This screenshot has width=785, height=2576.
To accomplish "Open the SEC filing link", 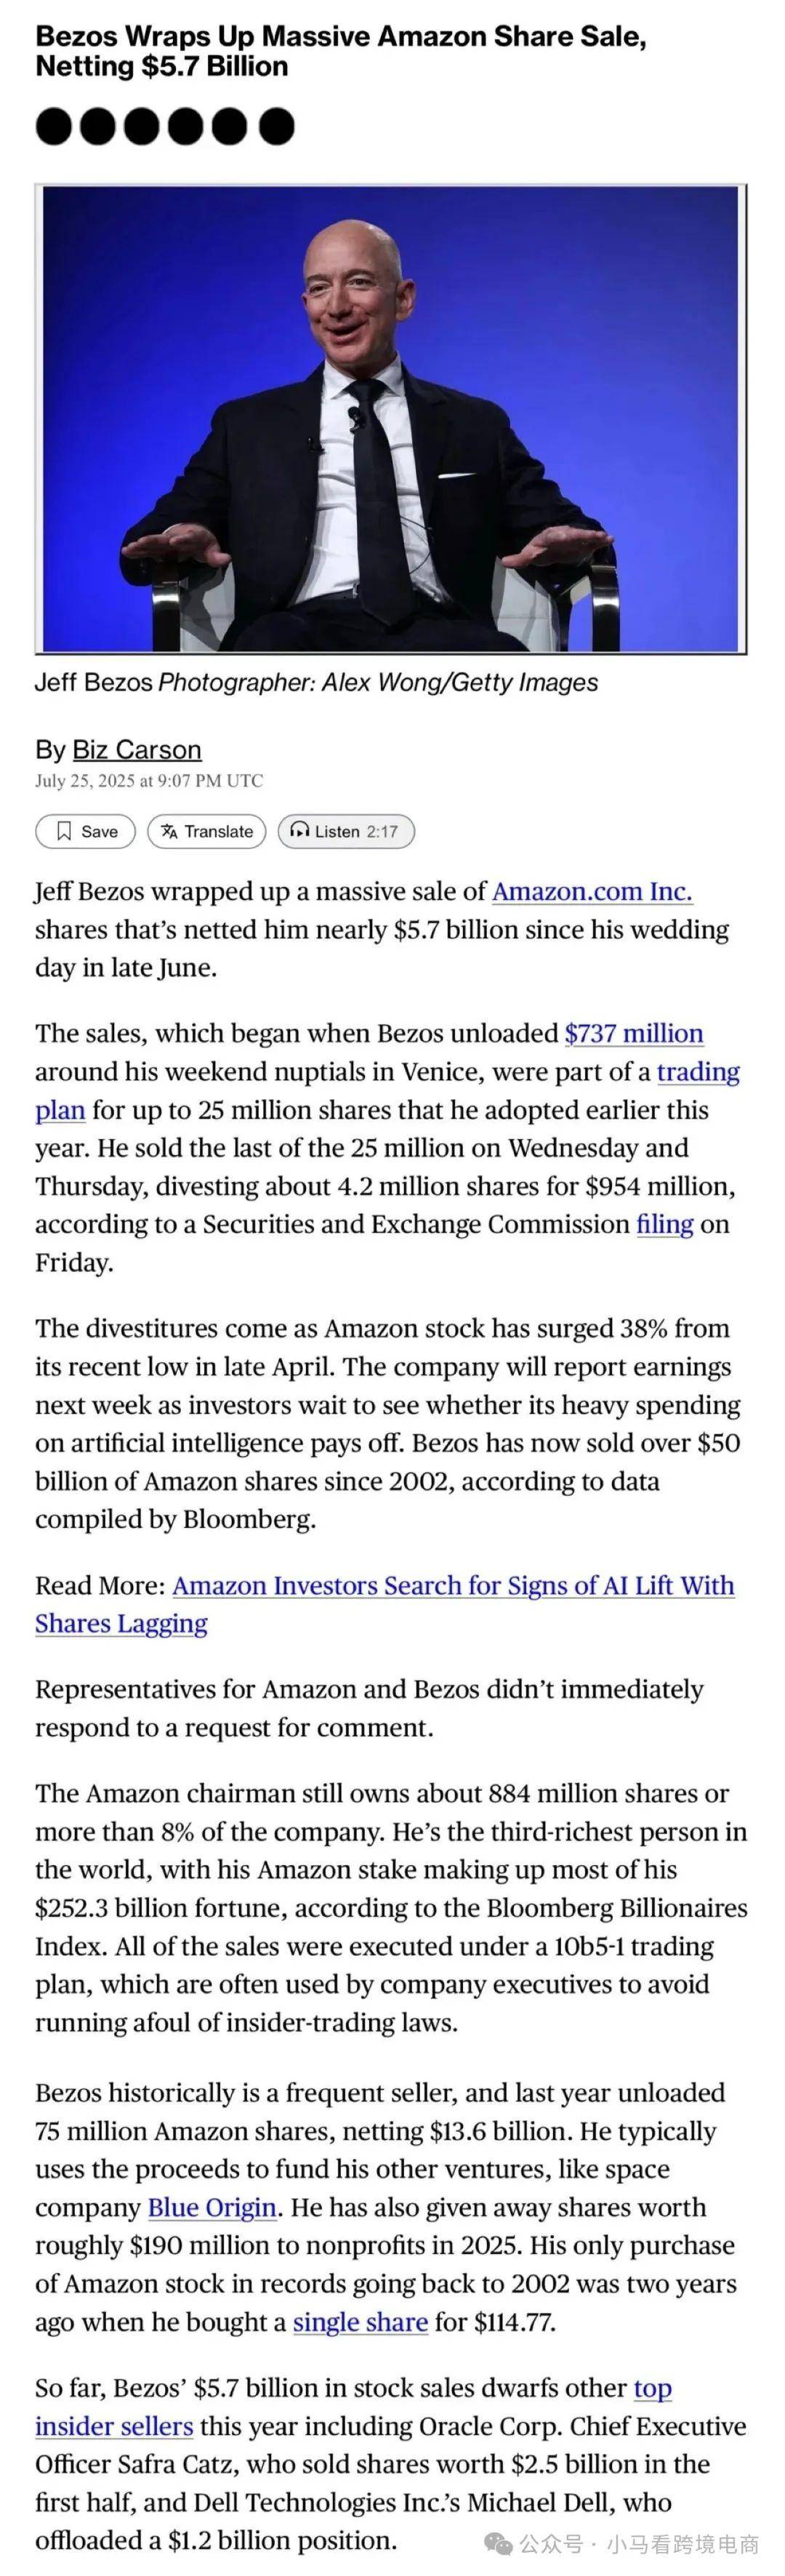I will pyautogui.click(x=665, y=1224).
